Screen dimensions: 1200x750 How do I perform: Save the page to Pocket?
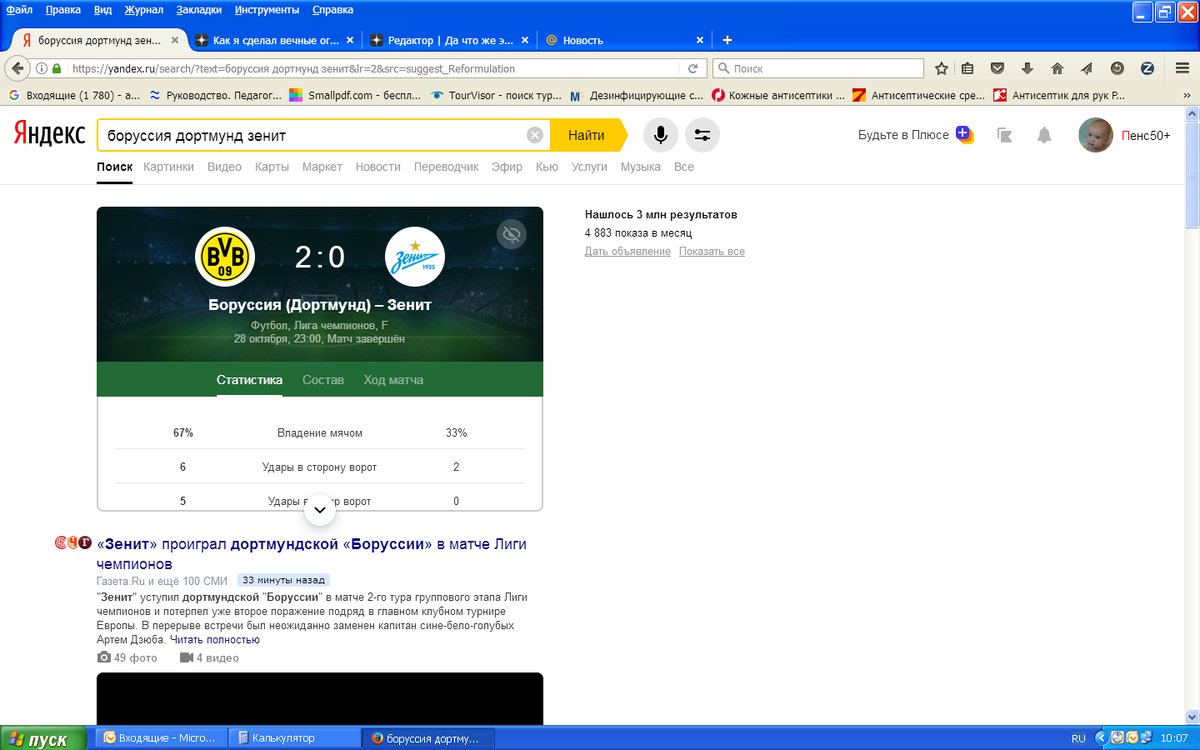998,69
